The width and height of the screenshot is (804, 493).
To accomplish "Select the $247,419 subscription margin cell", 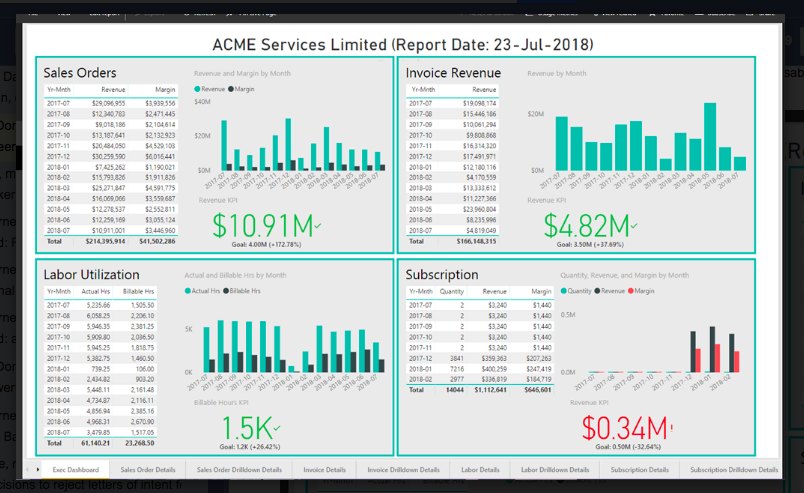I will pyautogui.click(x=538, y=369).
